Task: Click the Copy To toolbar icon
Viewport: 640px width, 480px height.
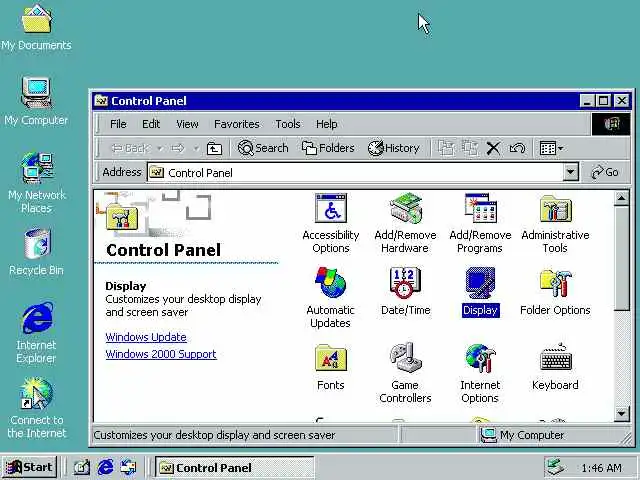Action: (x=470, y=148)
